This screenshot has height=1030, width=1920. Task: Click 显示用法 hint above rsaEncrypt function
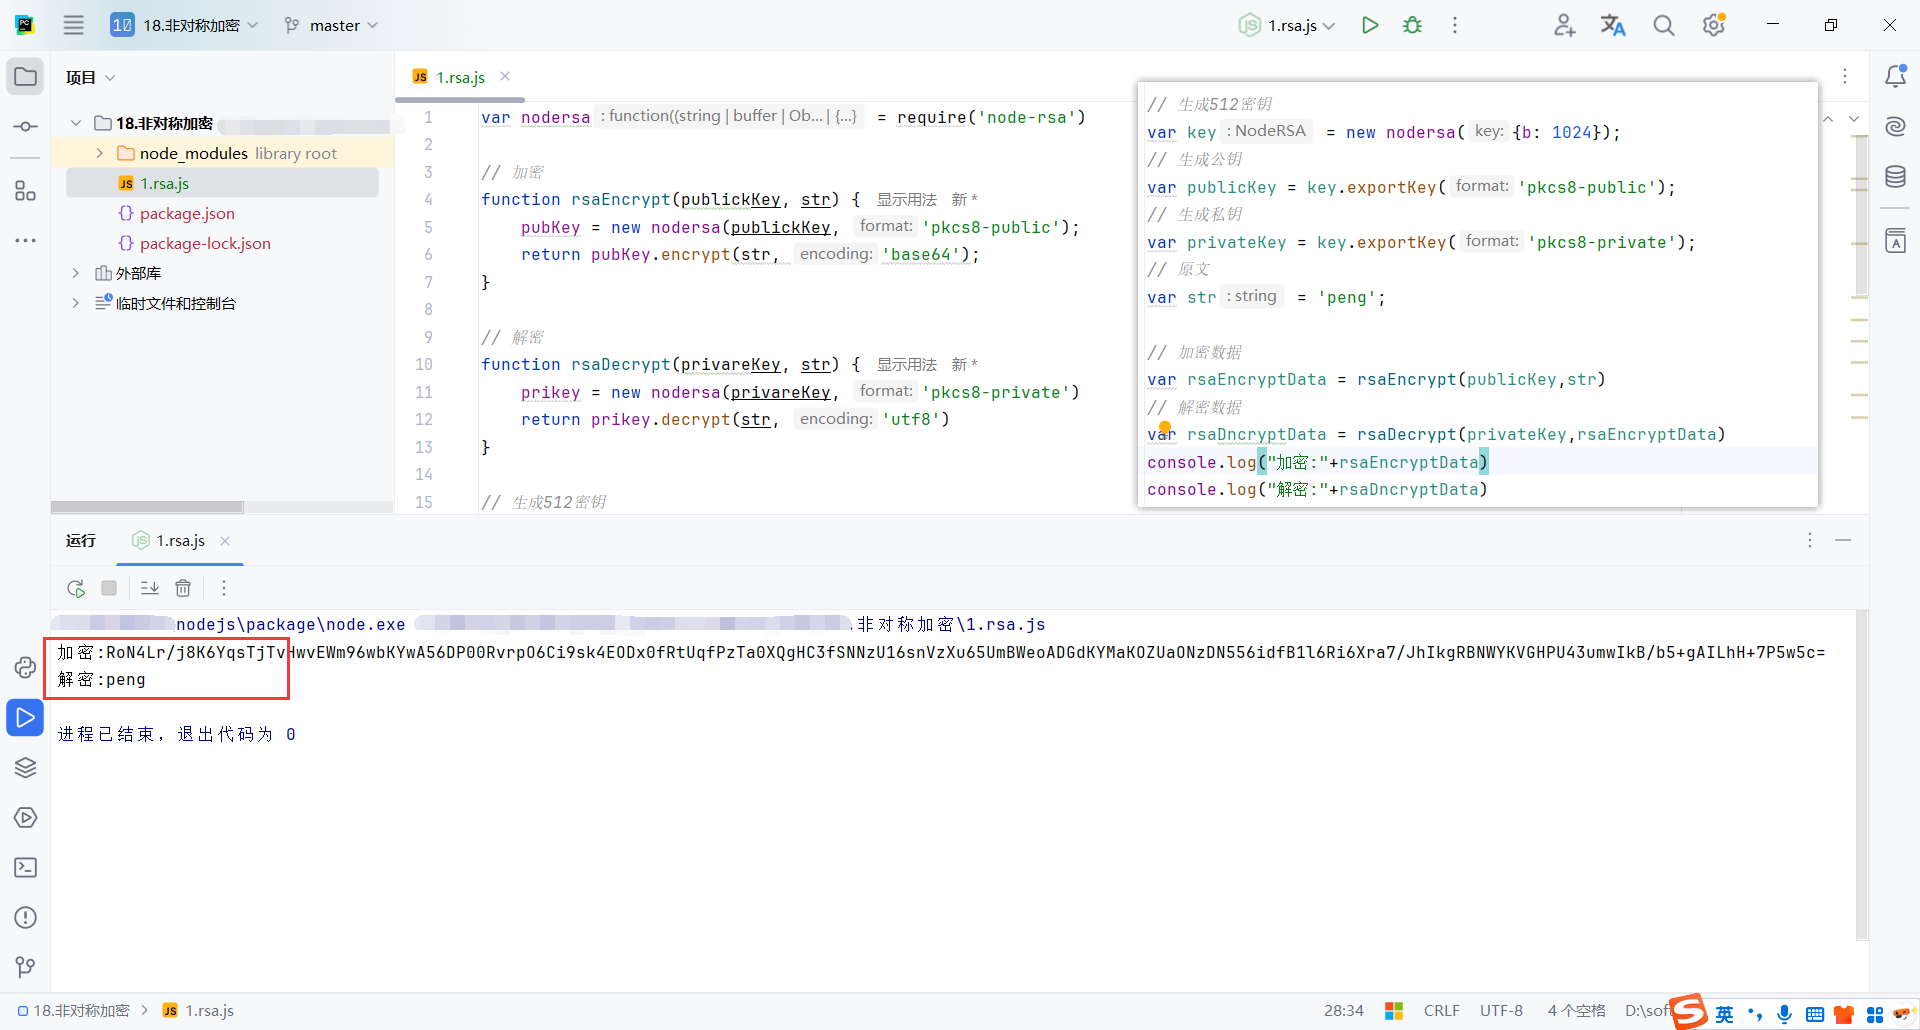pyautogui.click(x=907, y=199)
